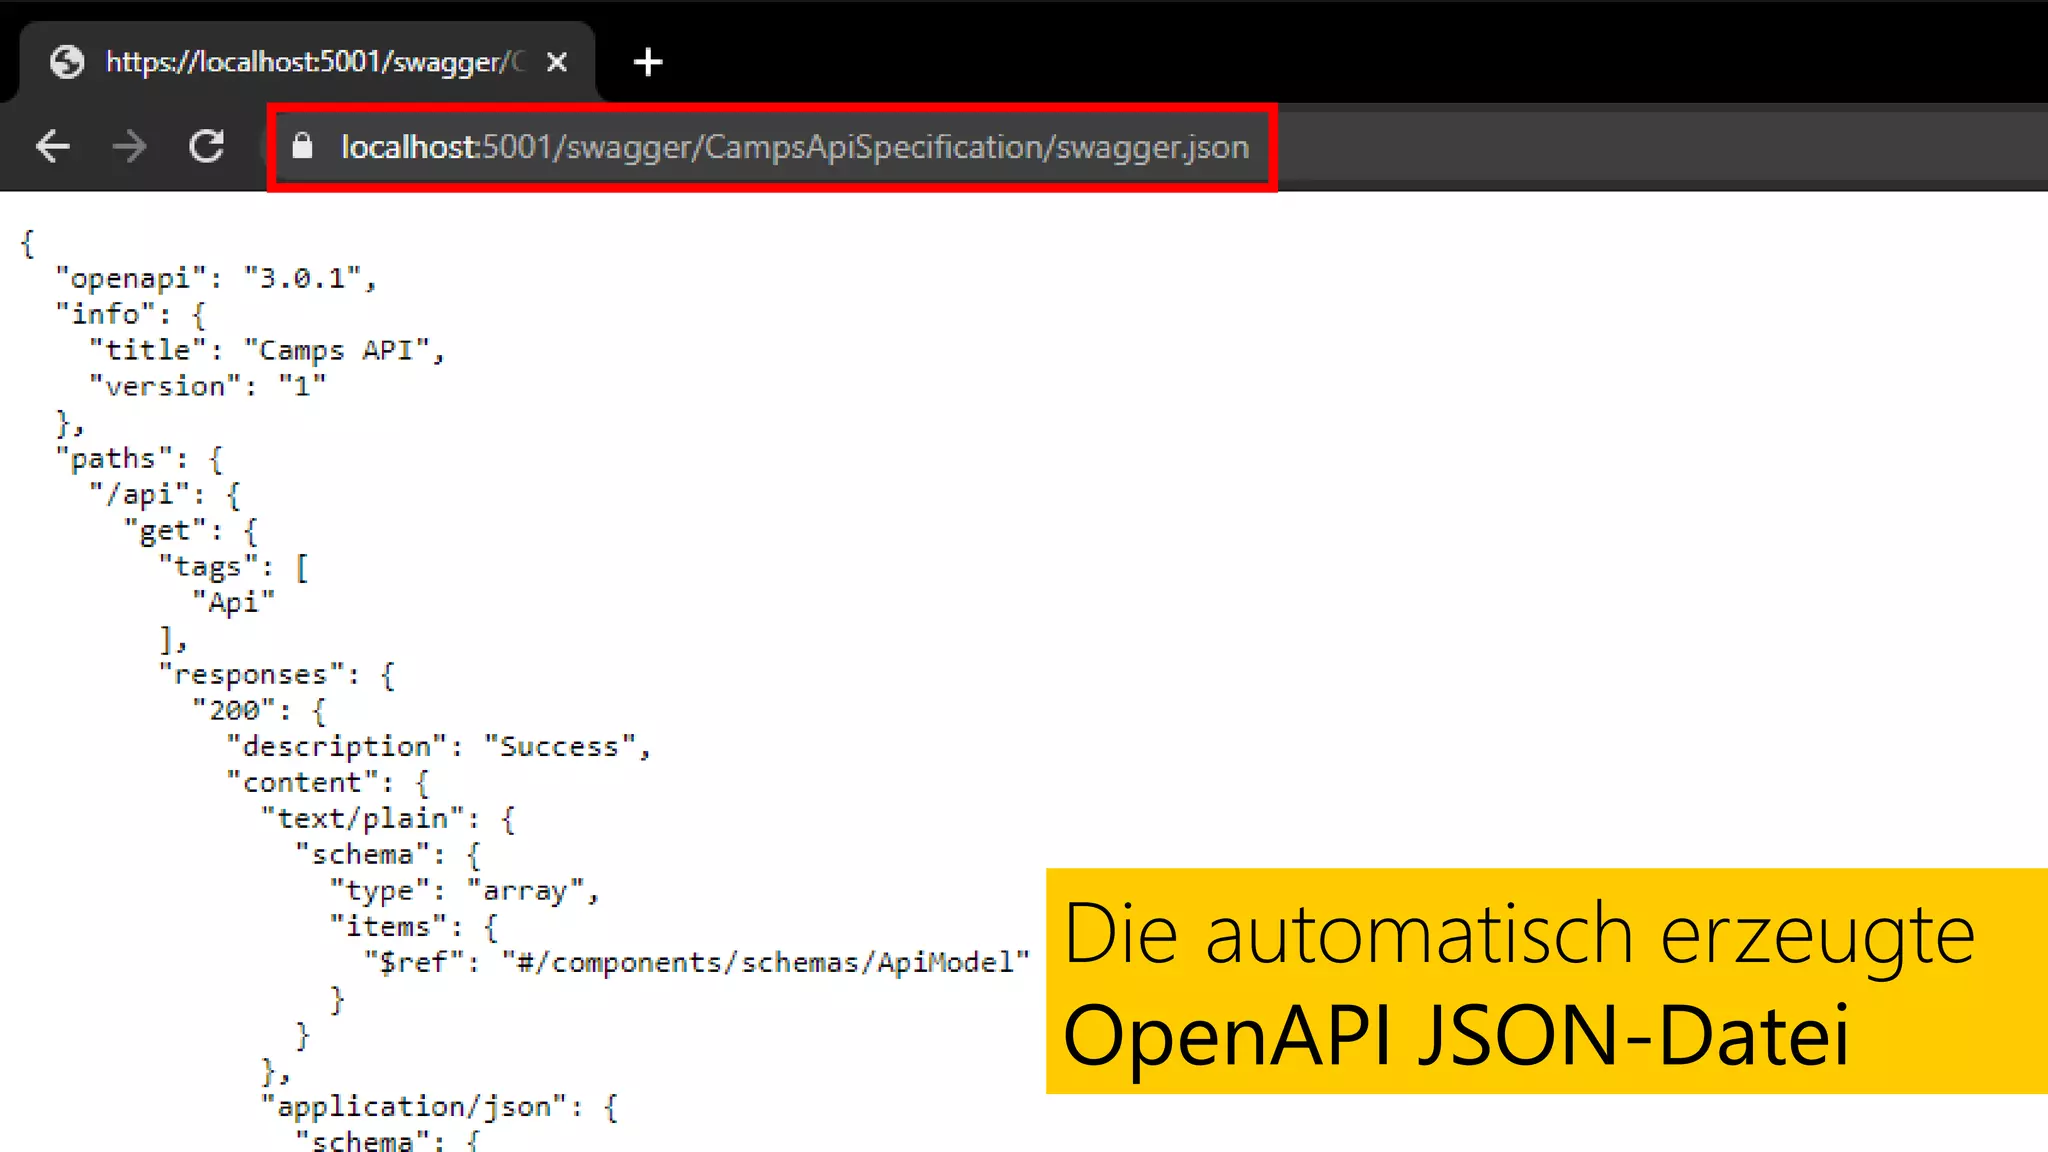The height and width of the screenshot is (1152, 2048).
Task: Click the "$ref" ApiModel schema line
Action: point(697,962)
